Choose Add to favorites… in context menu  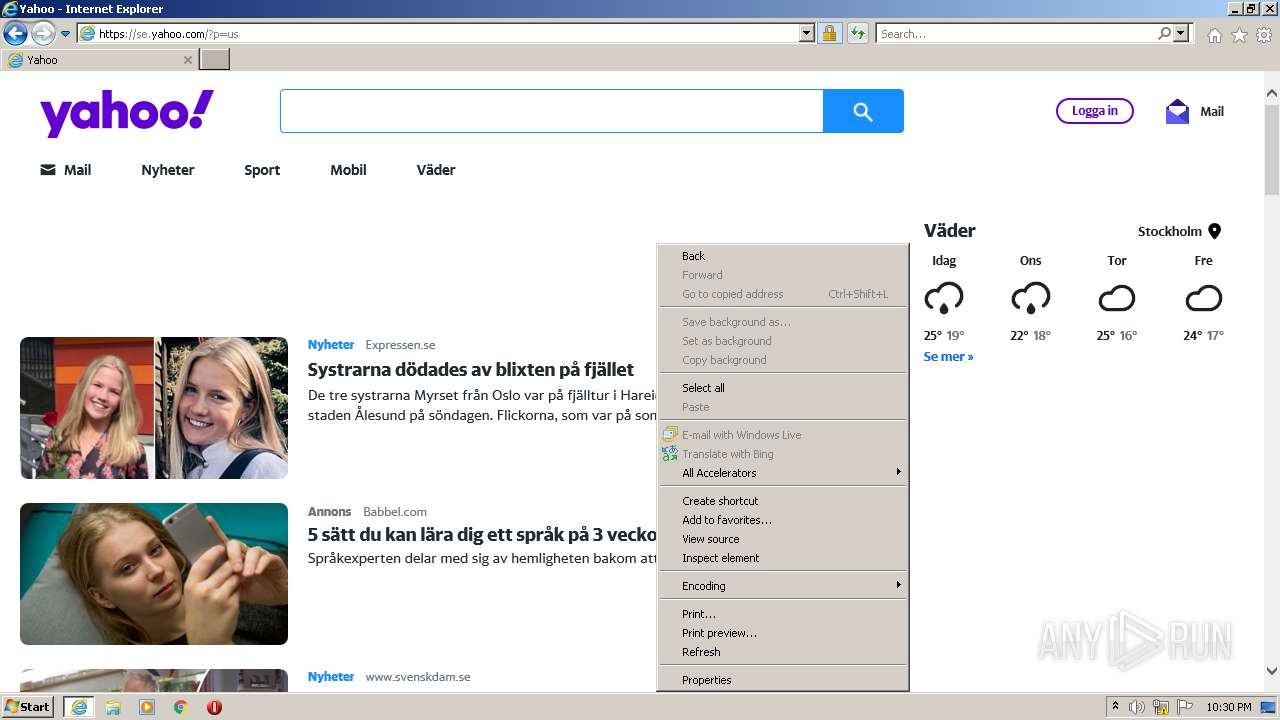tap(783, 520)
